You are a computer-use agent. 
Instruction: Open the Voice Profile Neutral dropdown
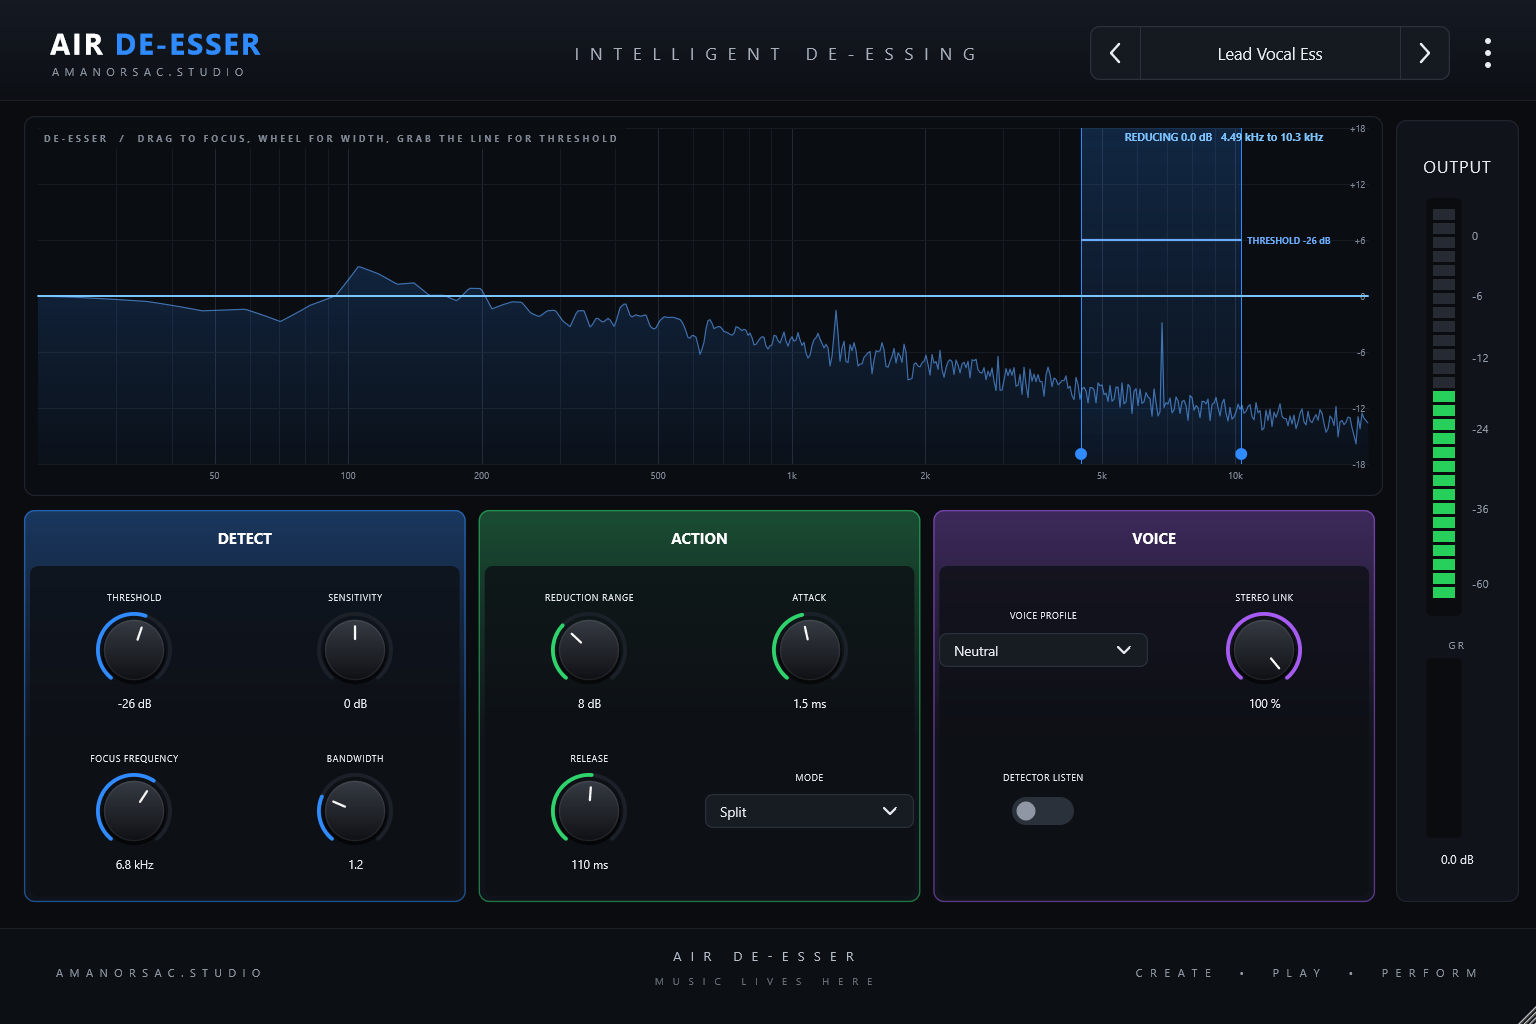1043,650
